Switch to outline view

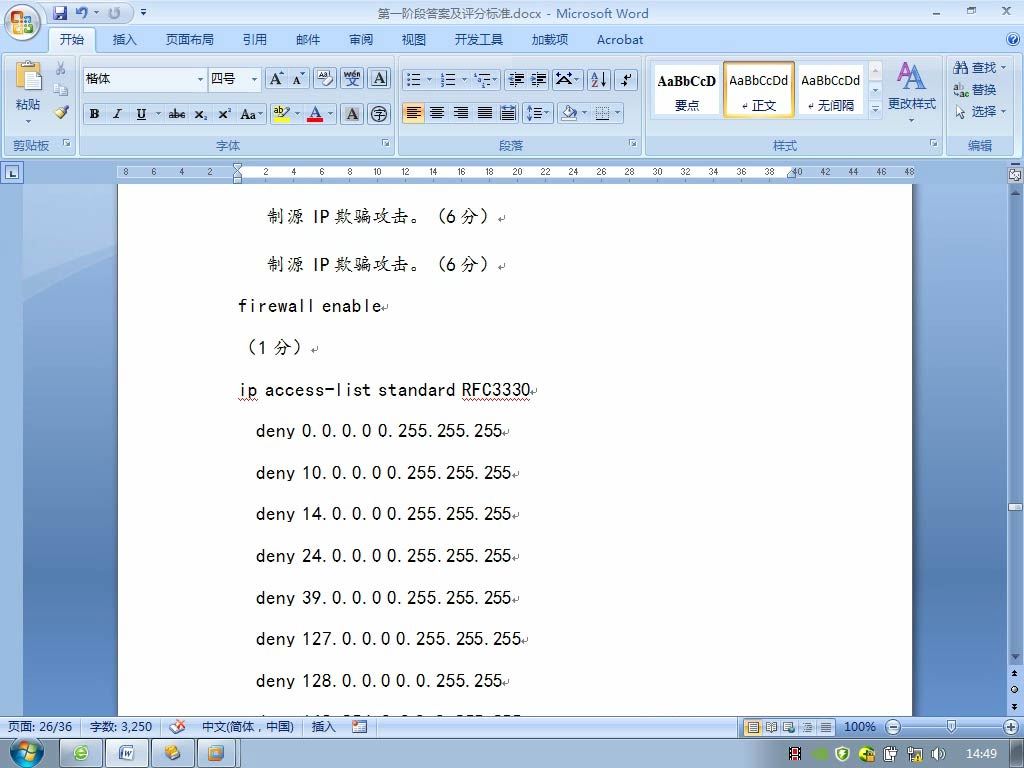click(808, 727)
